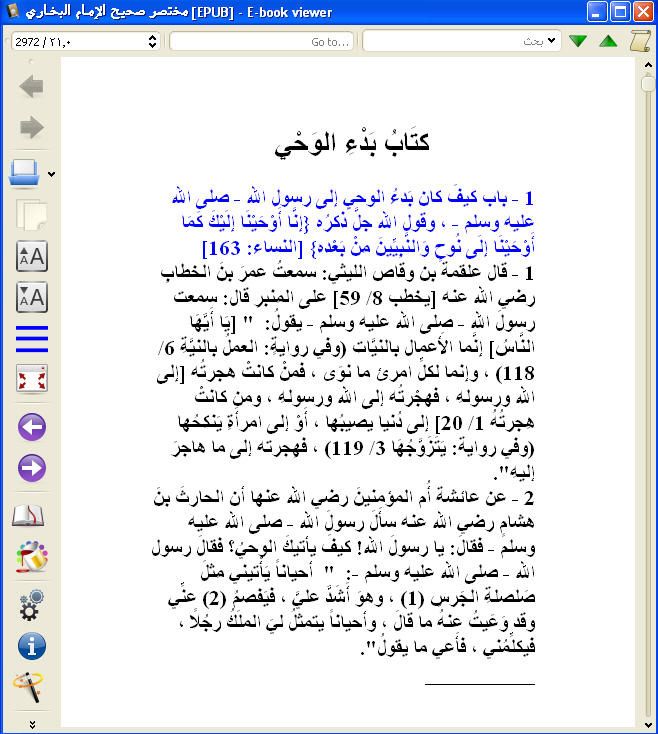Go to the next page

point(31,468)
